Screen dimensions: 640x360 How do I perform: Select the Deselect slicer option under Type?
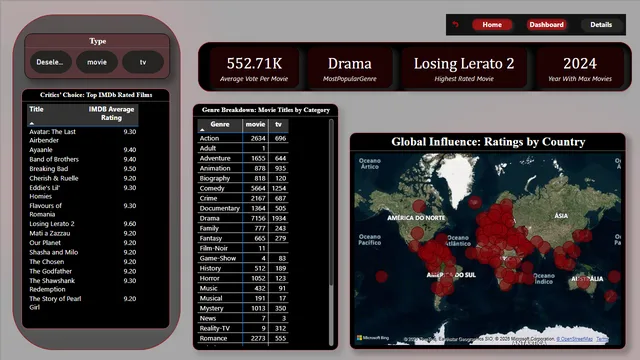point(50,62)
